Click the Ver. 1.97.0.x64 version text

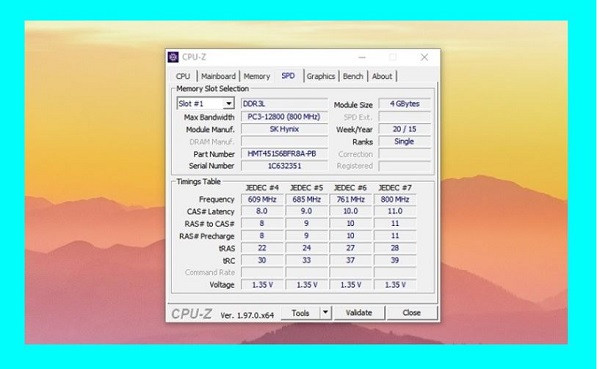pos(247,315)
